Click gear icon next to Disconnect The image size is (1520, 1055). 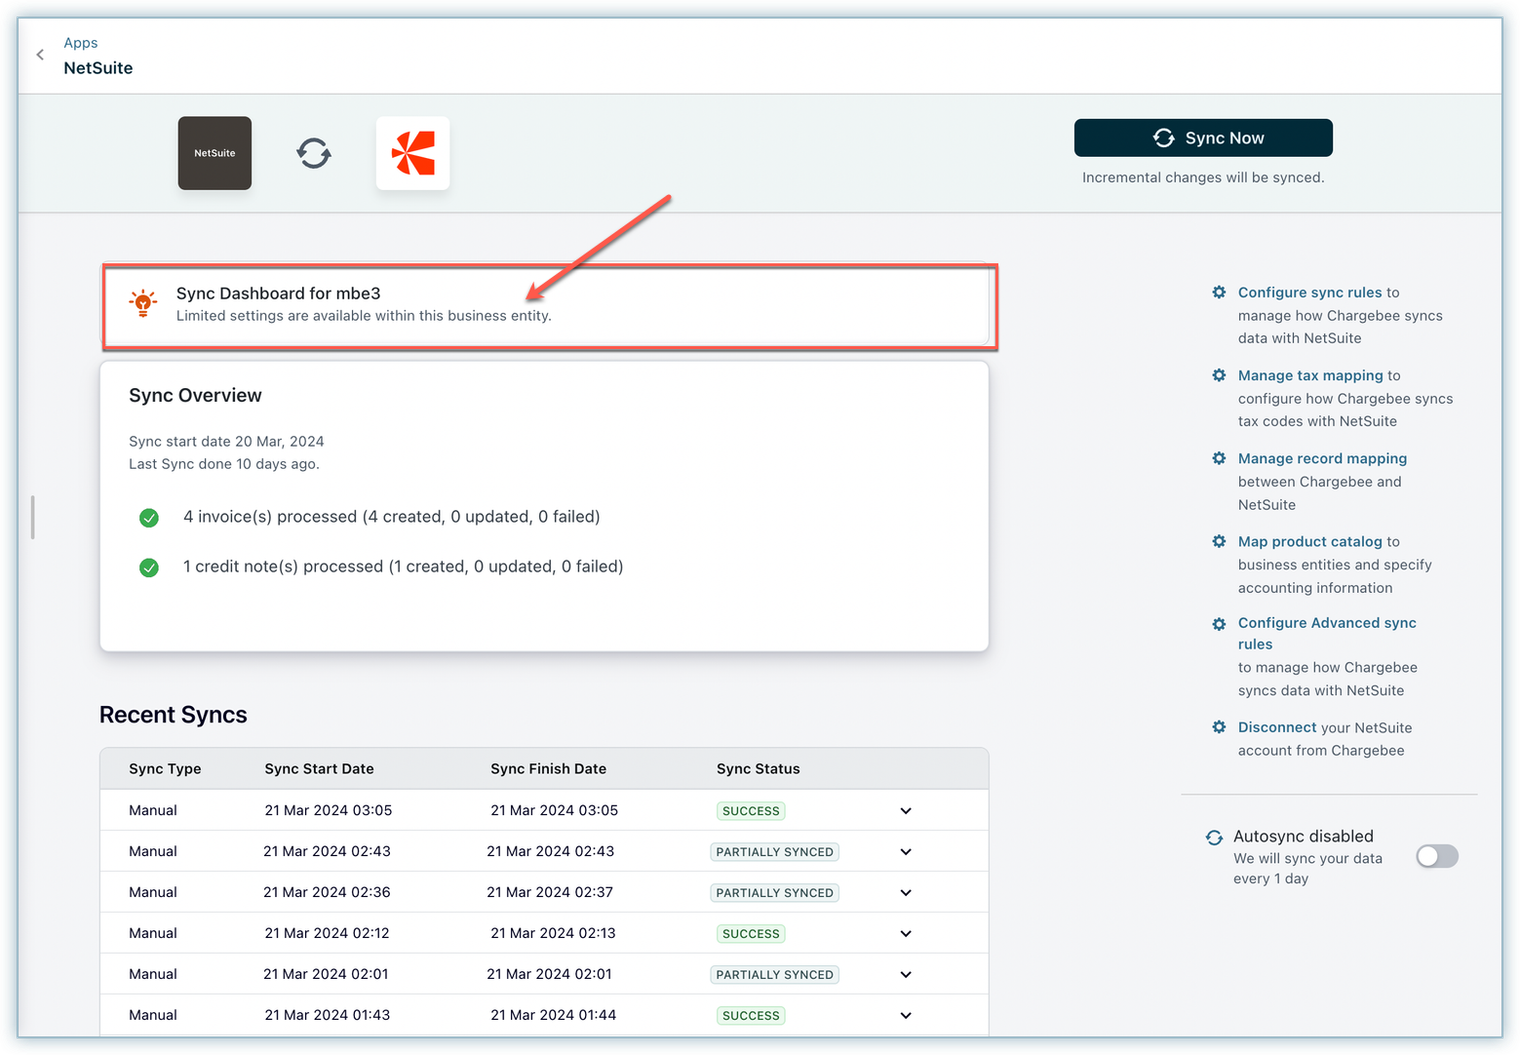pyautogui.click(x=1218, y=728)
